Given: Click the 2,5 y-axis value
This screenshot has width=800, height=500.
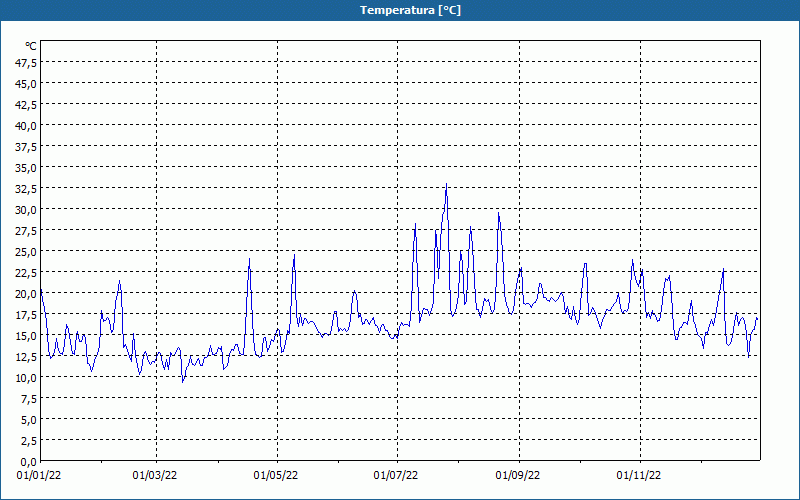Looking at the screenshot, I should pyautogui.click(x=29, y=441).
